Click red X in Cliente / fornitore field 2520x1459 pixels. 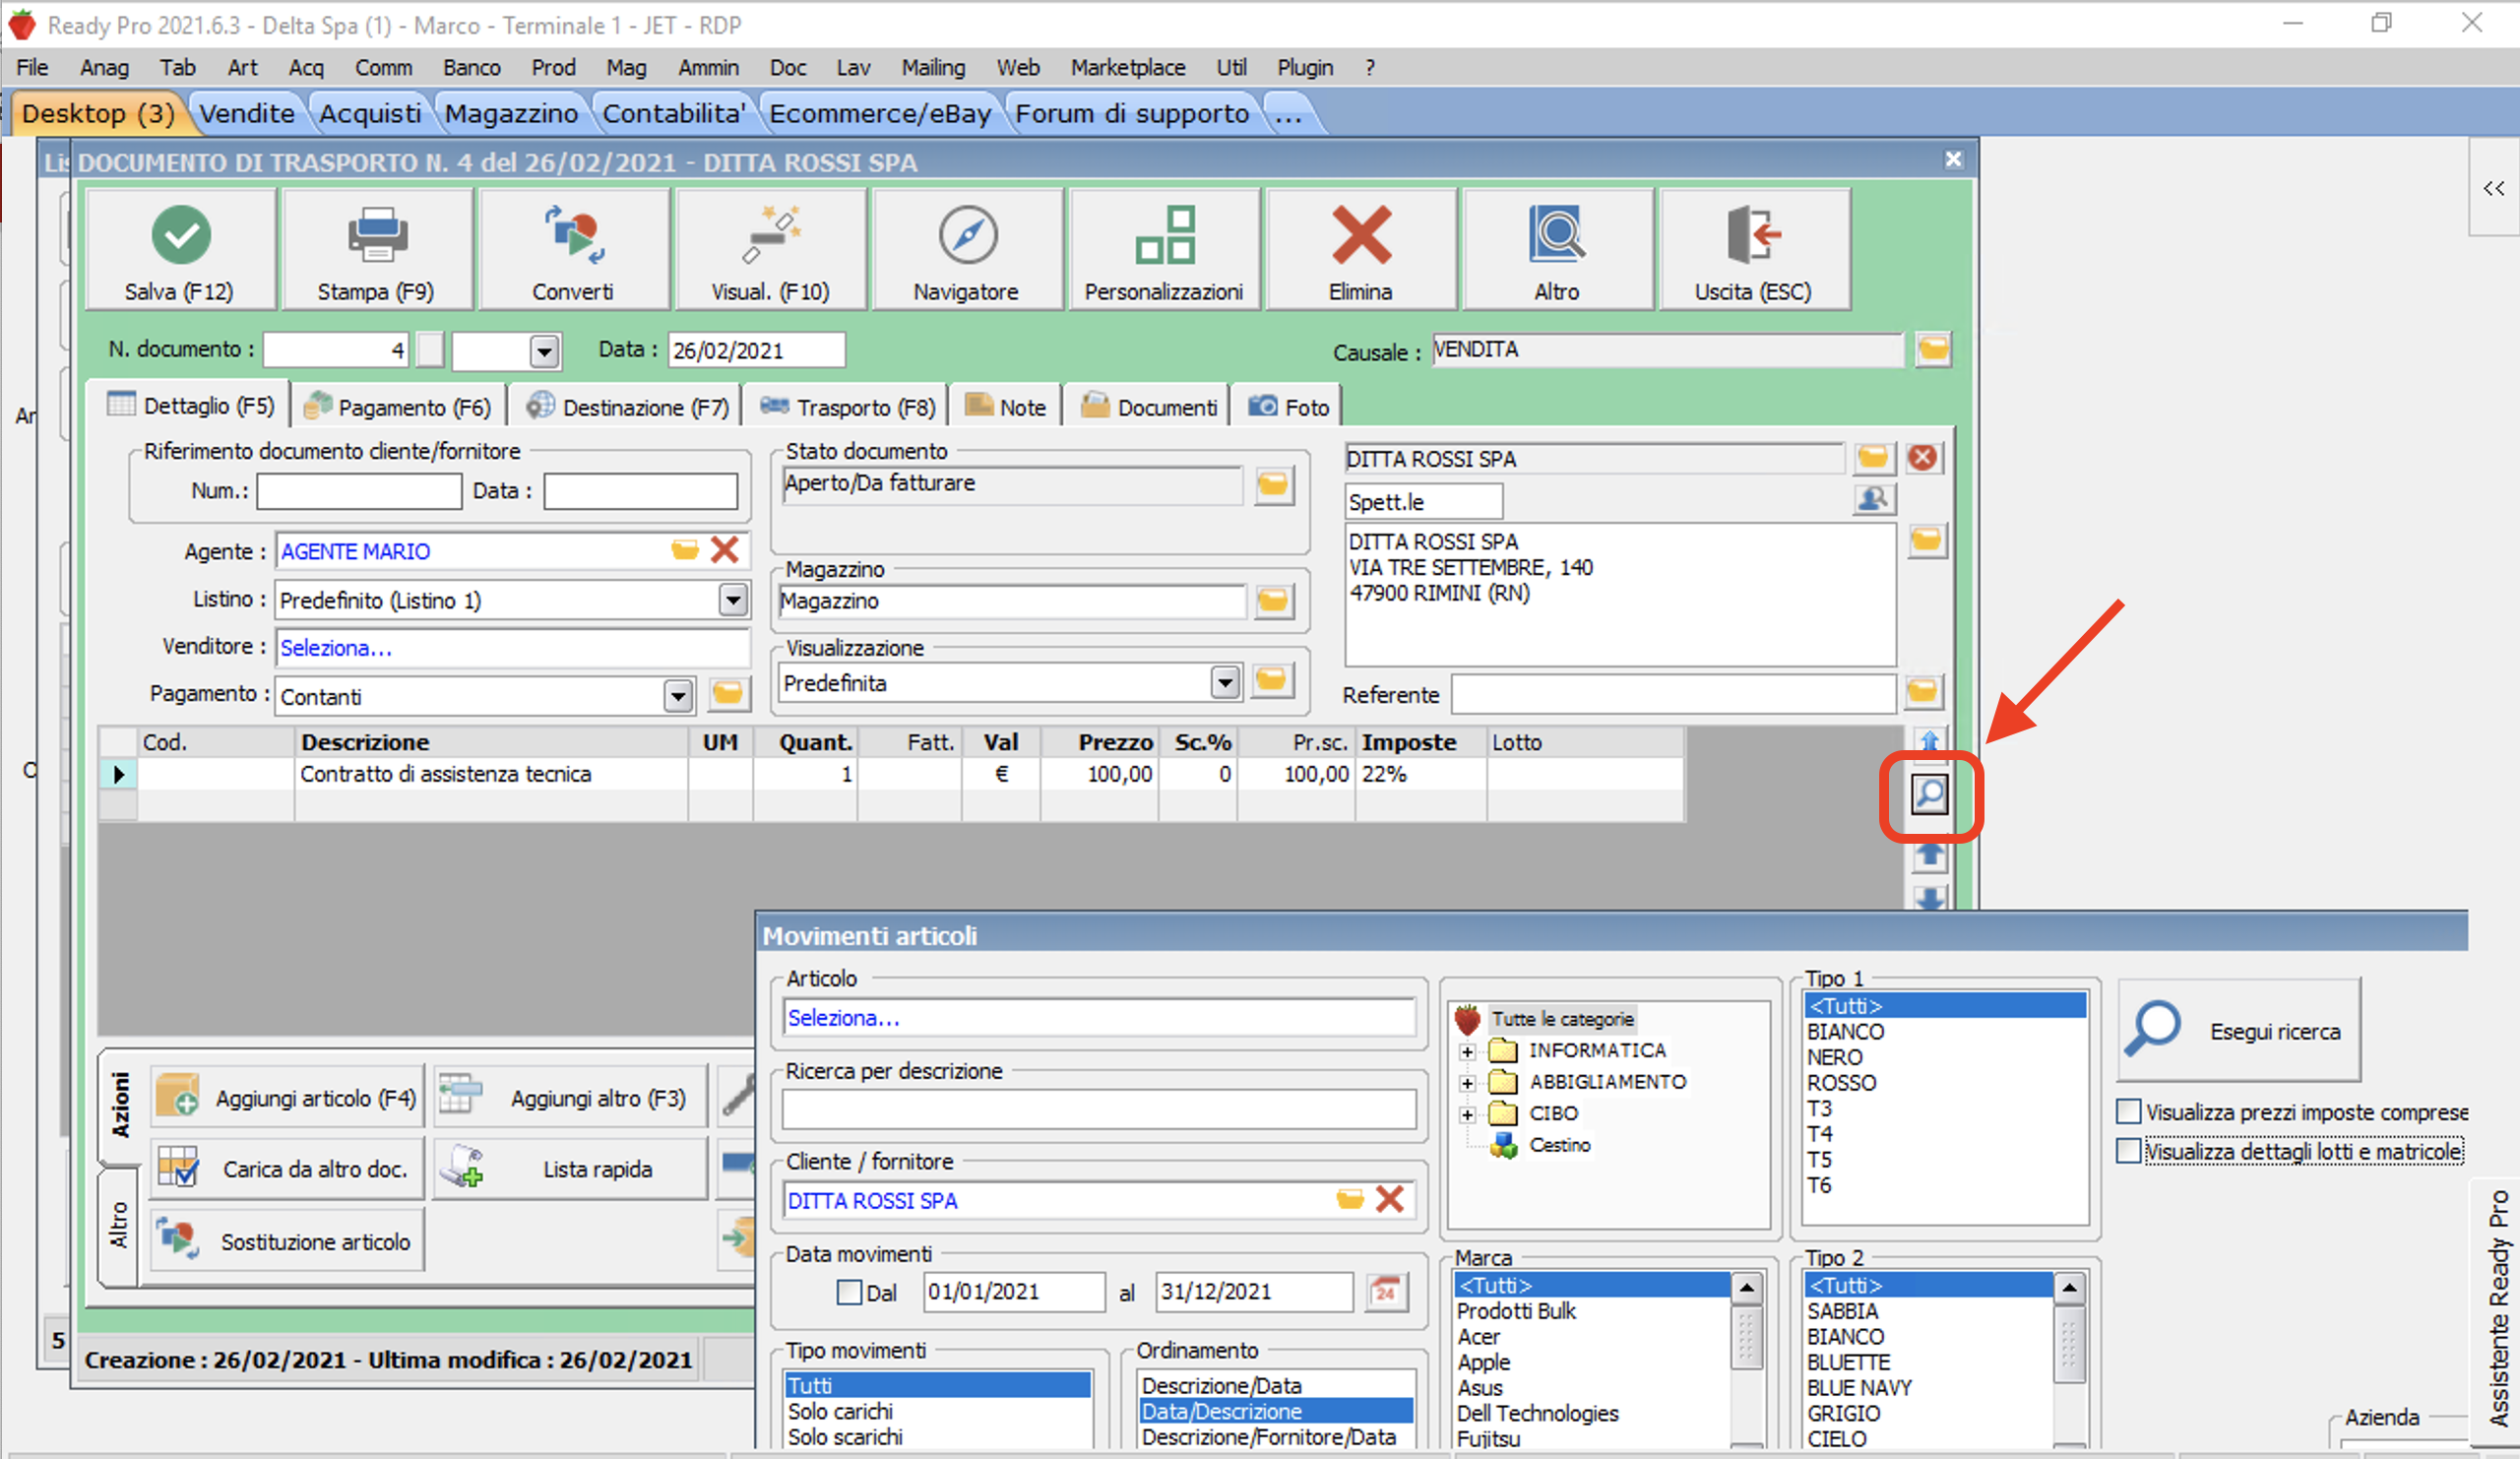click(x=1390, y=1199)
